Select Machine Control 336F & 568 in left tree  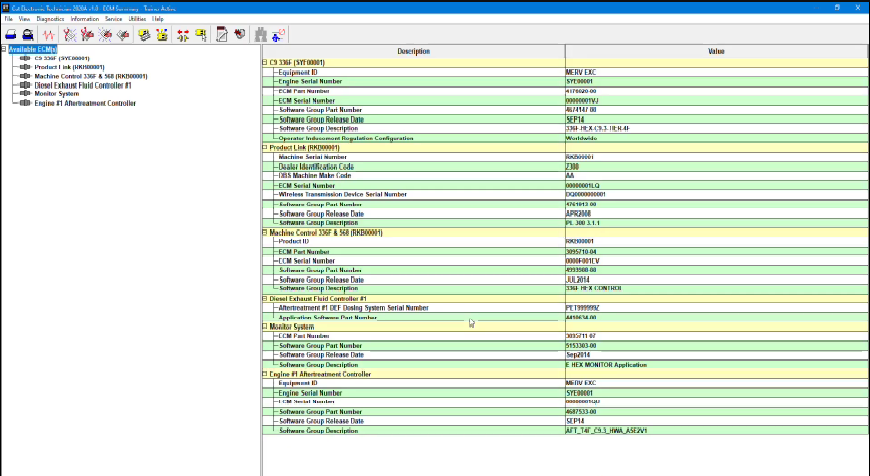pos(90,76)
